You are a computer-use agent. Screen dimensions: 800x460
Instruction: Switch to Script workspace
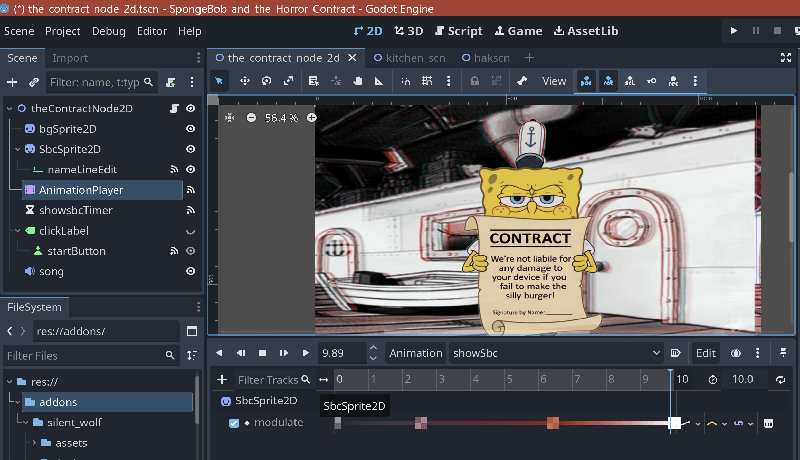[458, 31]
